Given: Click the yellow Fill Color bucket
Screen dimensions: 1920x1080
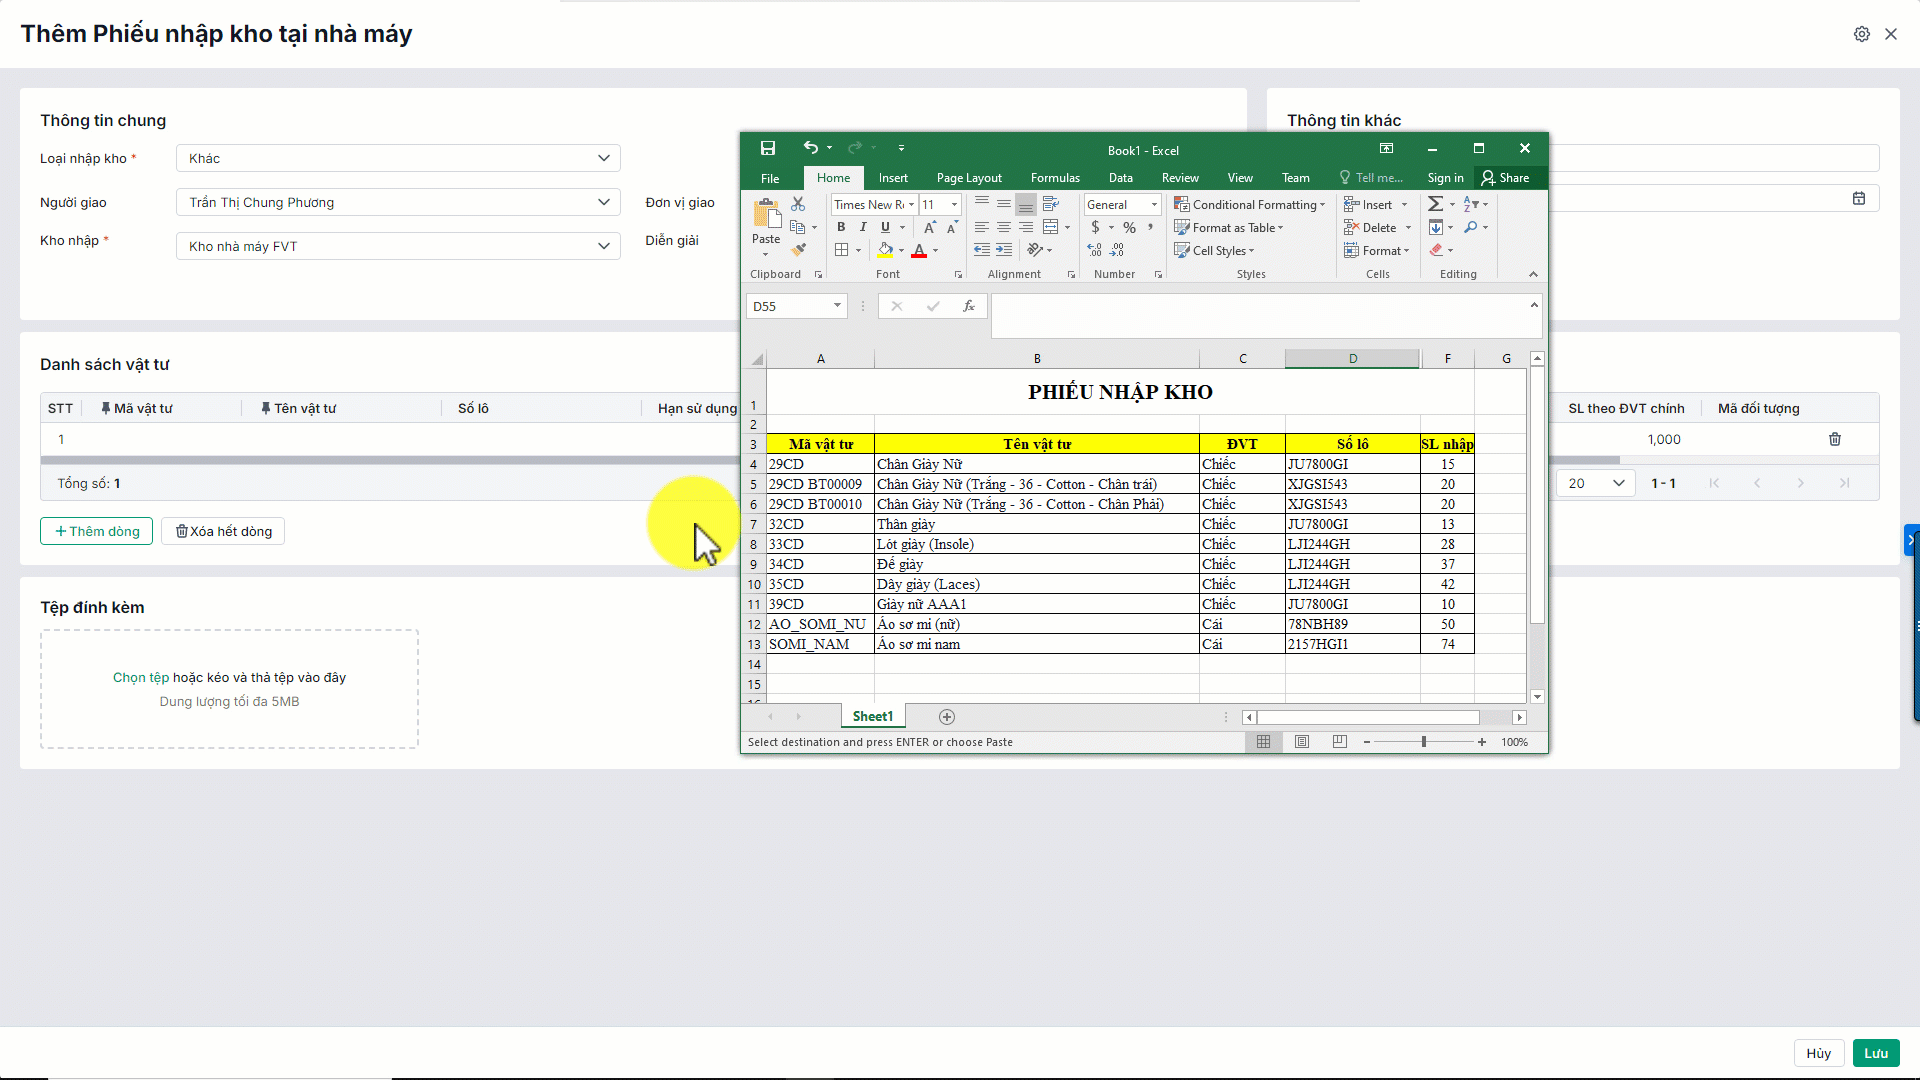Looking at the screenshot, I should [x=885, y=250].
